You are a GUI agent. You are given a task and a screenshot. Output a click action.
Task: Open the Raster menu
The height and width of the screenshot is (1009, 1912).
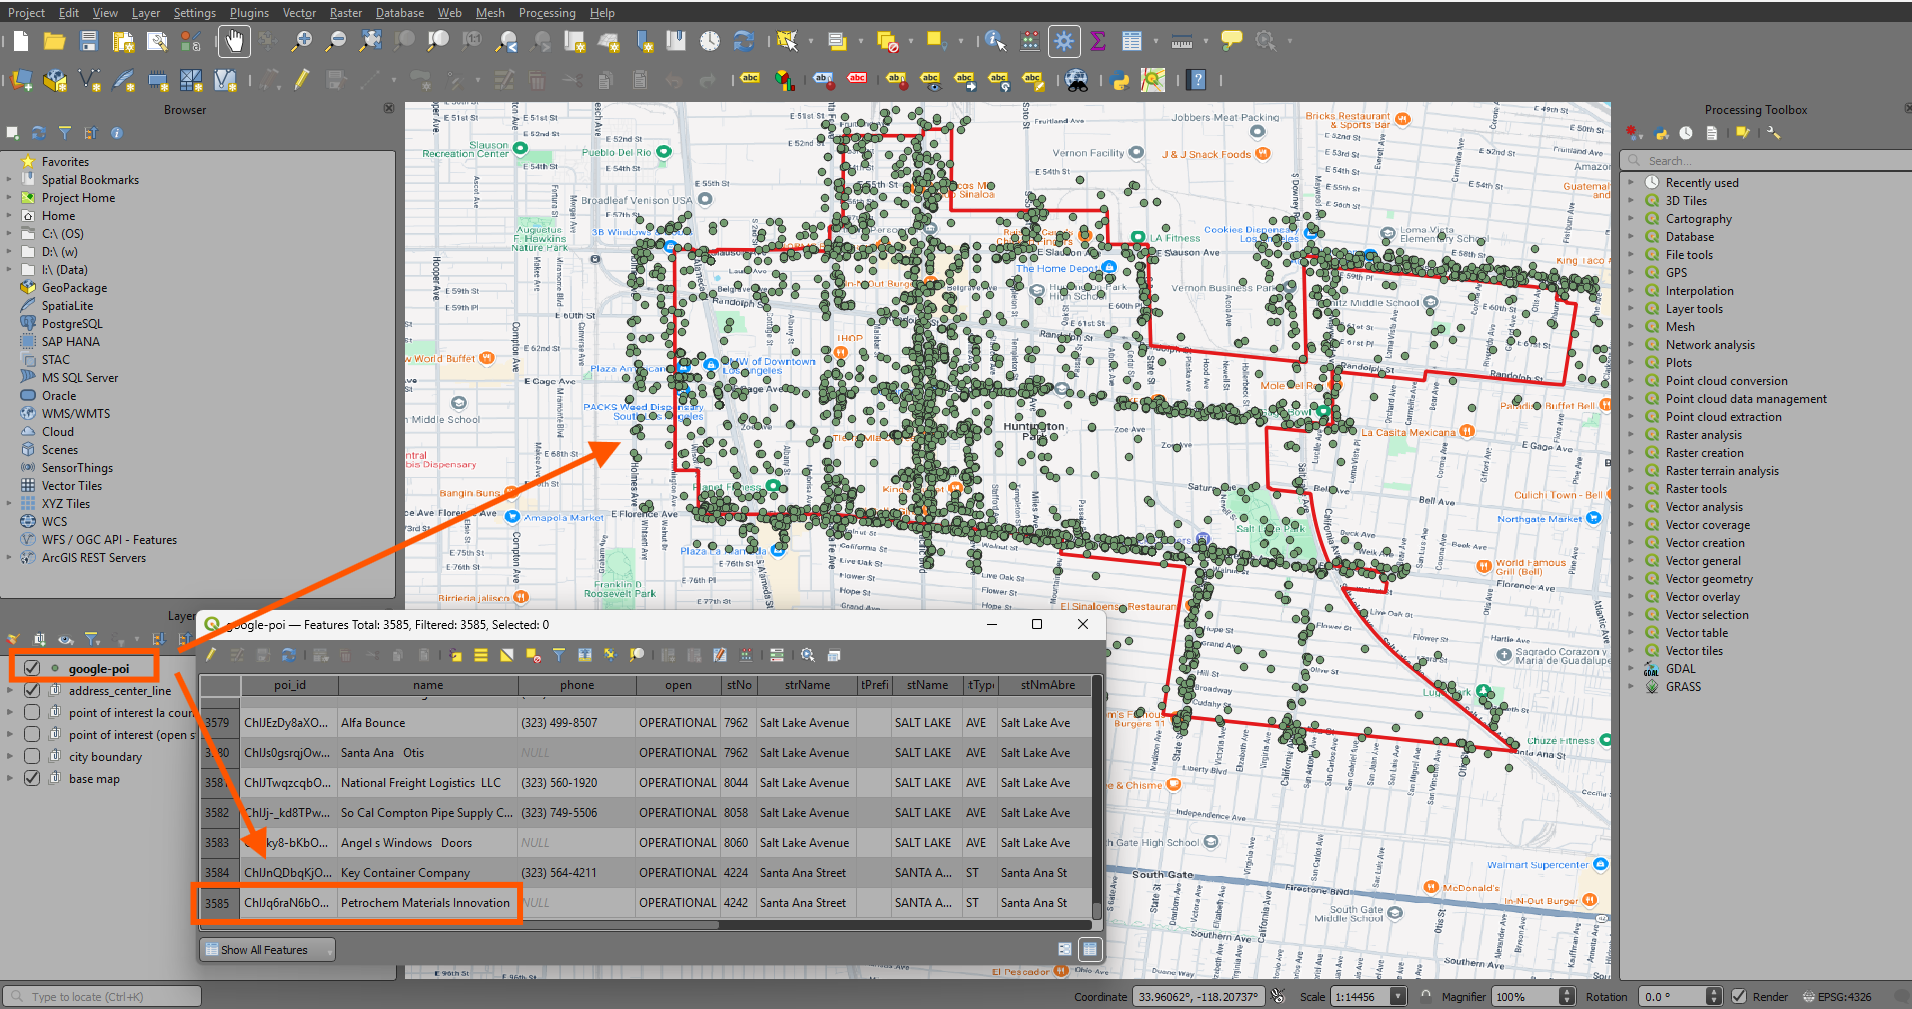click(x=346, y=13)
